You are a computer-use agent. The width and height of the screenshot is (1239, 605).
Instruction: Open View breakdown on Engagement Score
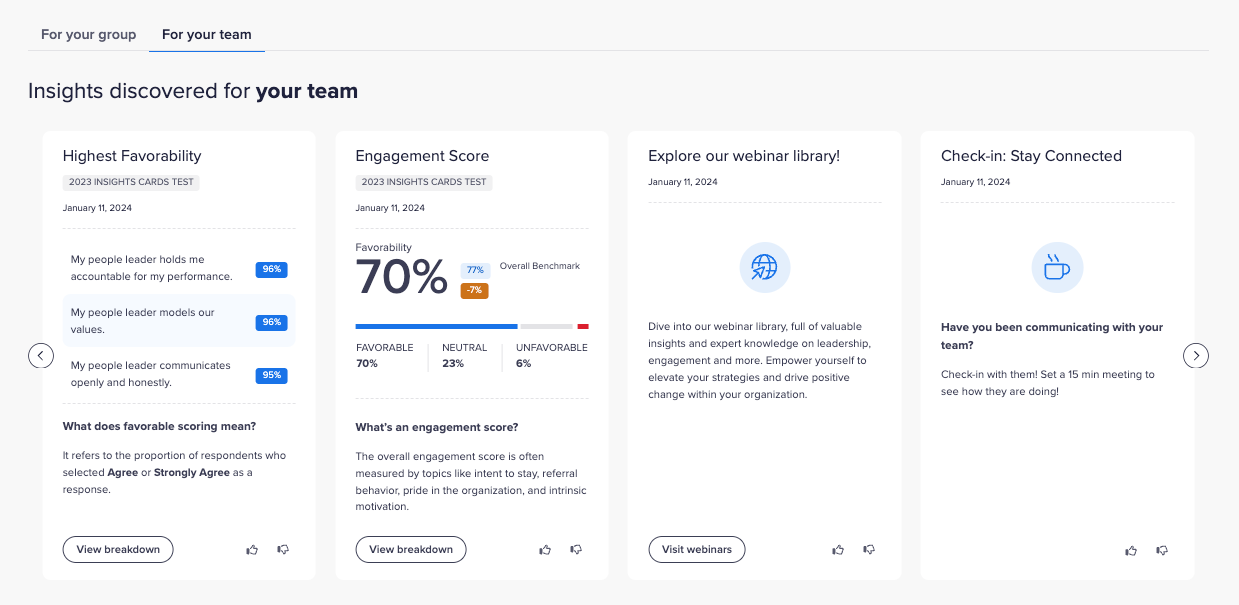(411, 549)
